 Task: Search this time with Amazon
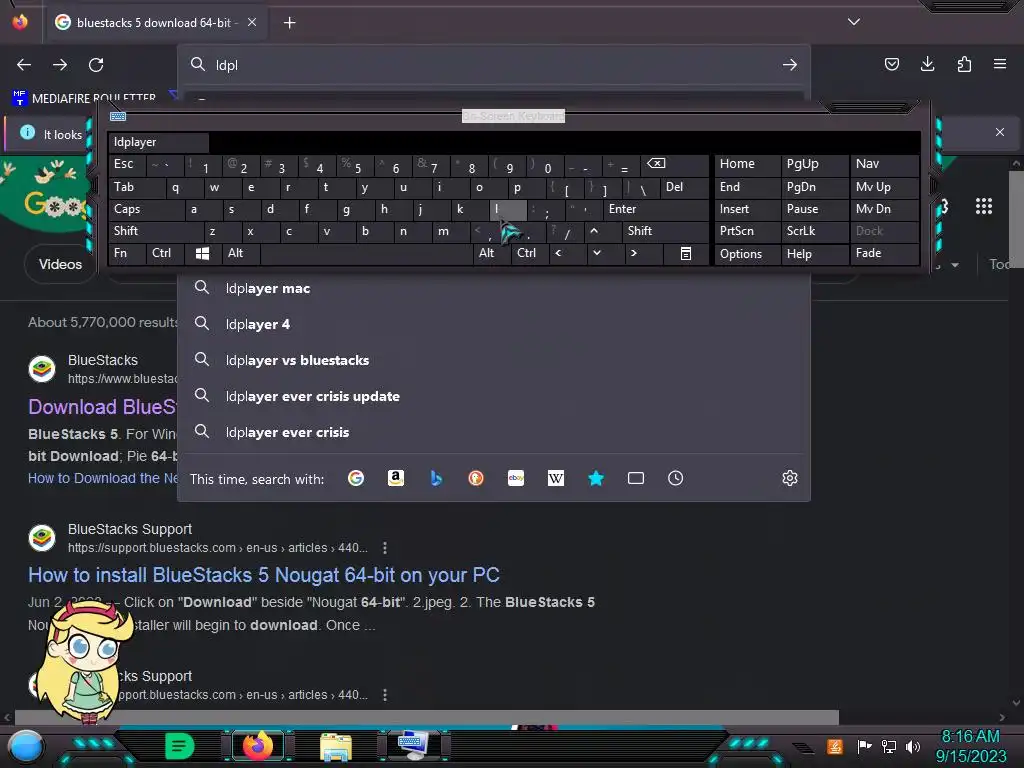(396, 478)
